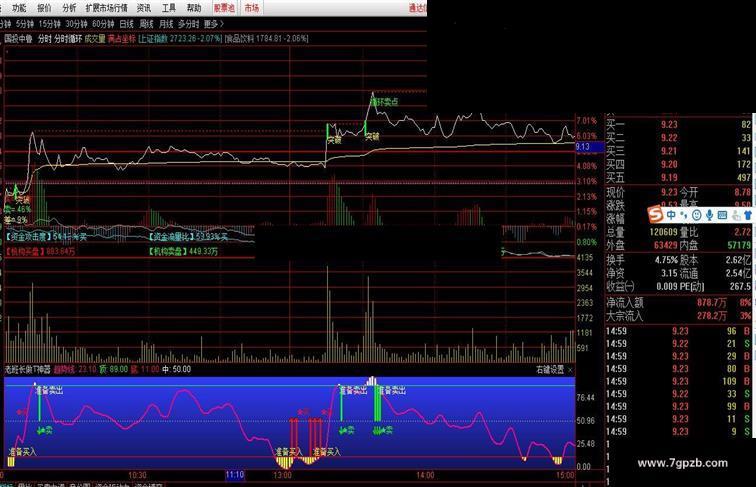The image size is (756, 487).
Task: Click the 净流入额 878.7万 row
Action: [678, 303]
